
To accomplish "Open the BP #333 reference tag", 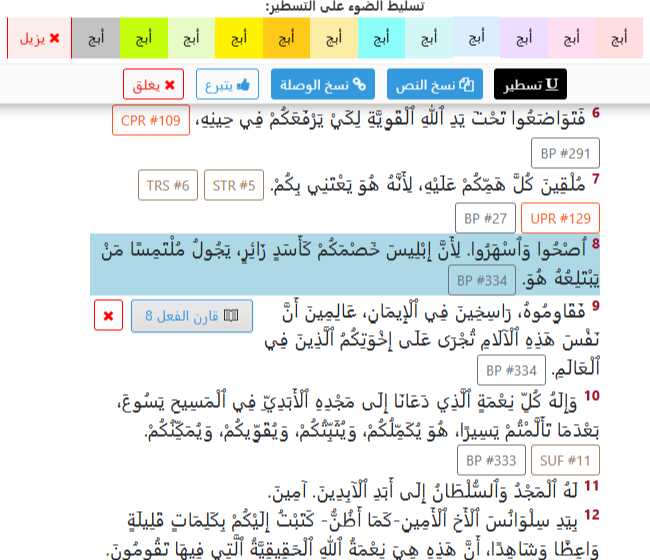I will tap(491, 460).
